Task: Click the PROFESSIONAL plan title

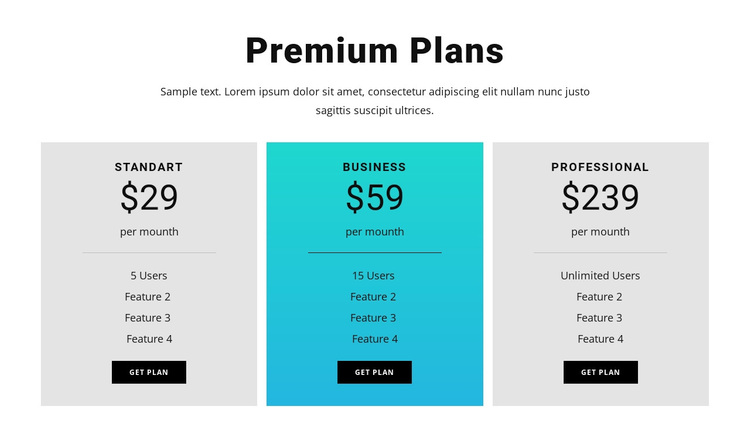Action: click(x=600, y=167)
